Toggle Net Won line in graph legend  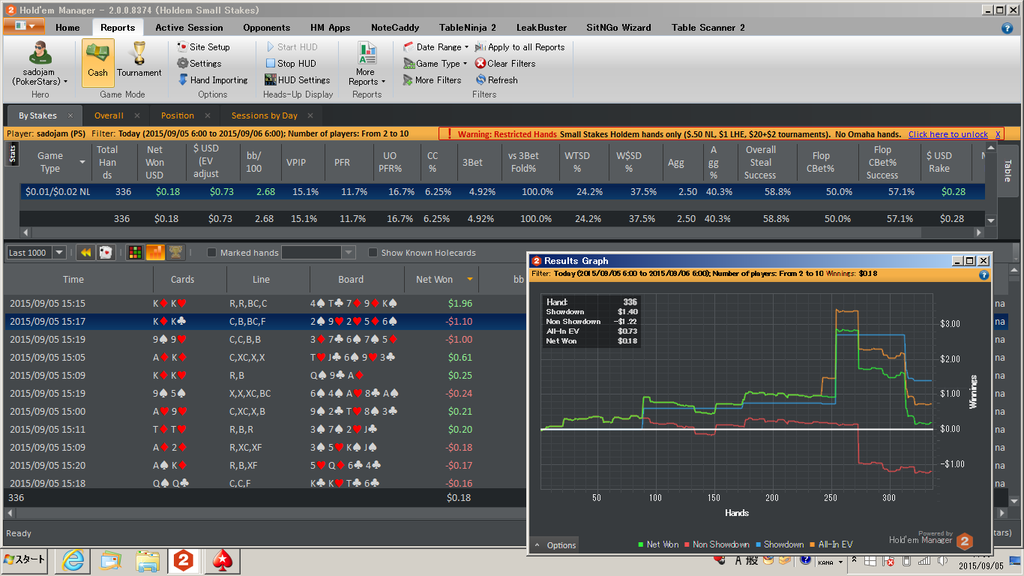(658, 545)
